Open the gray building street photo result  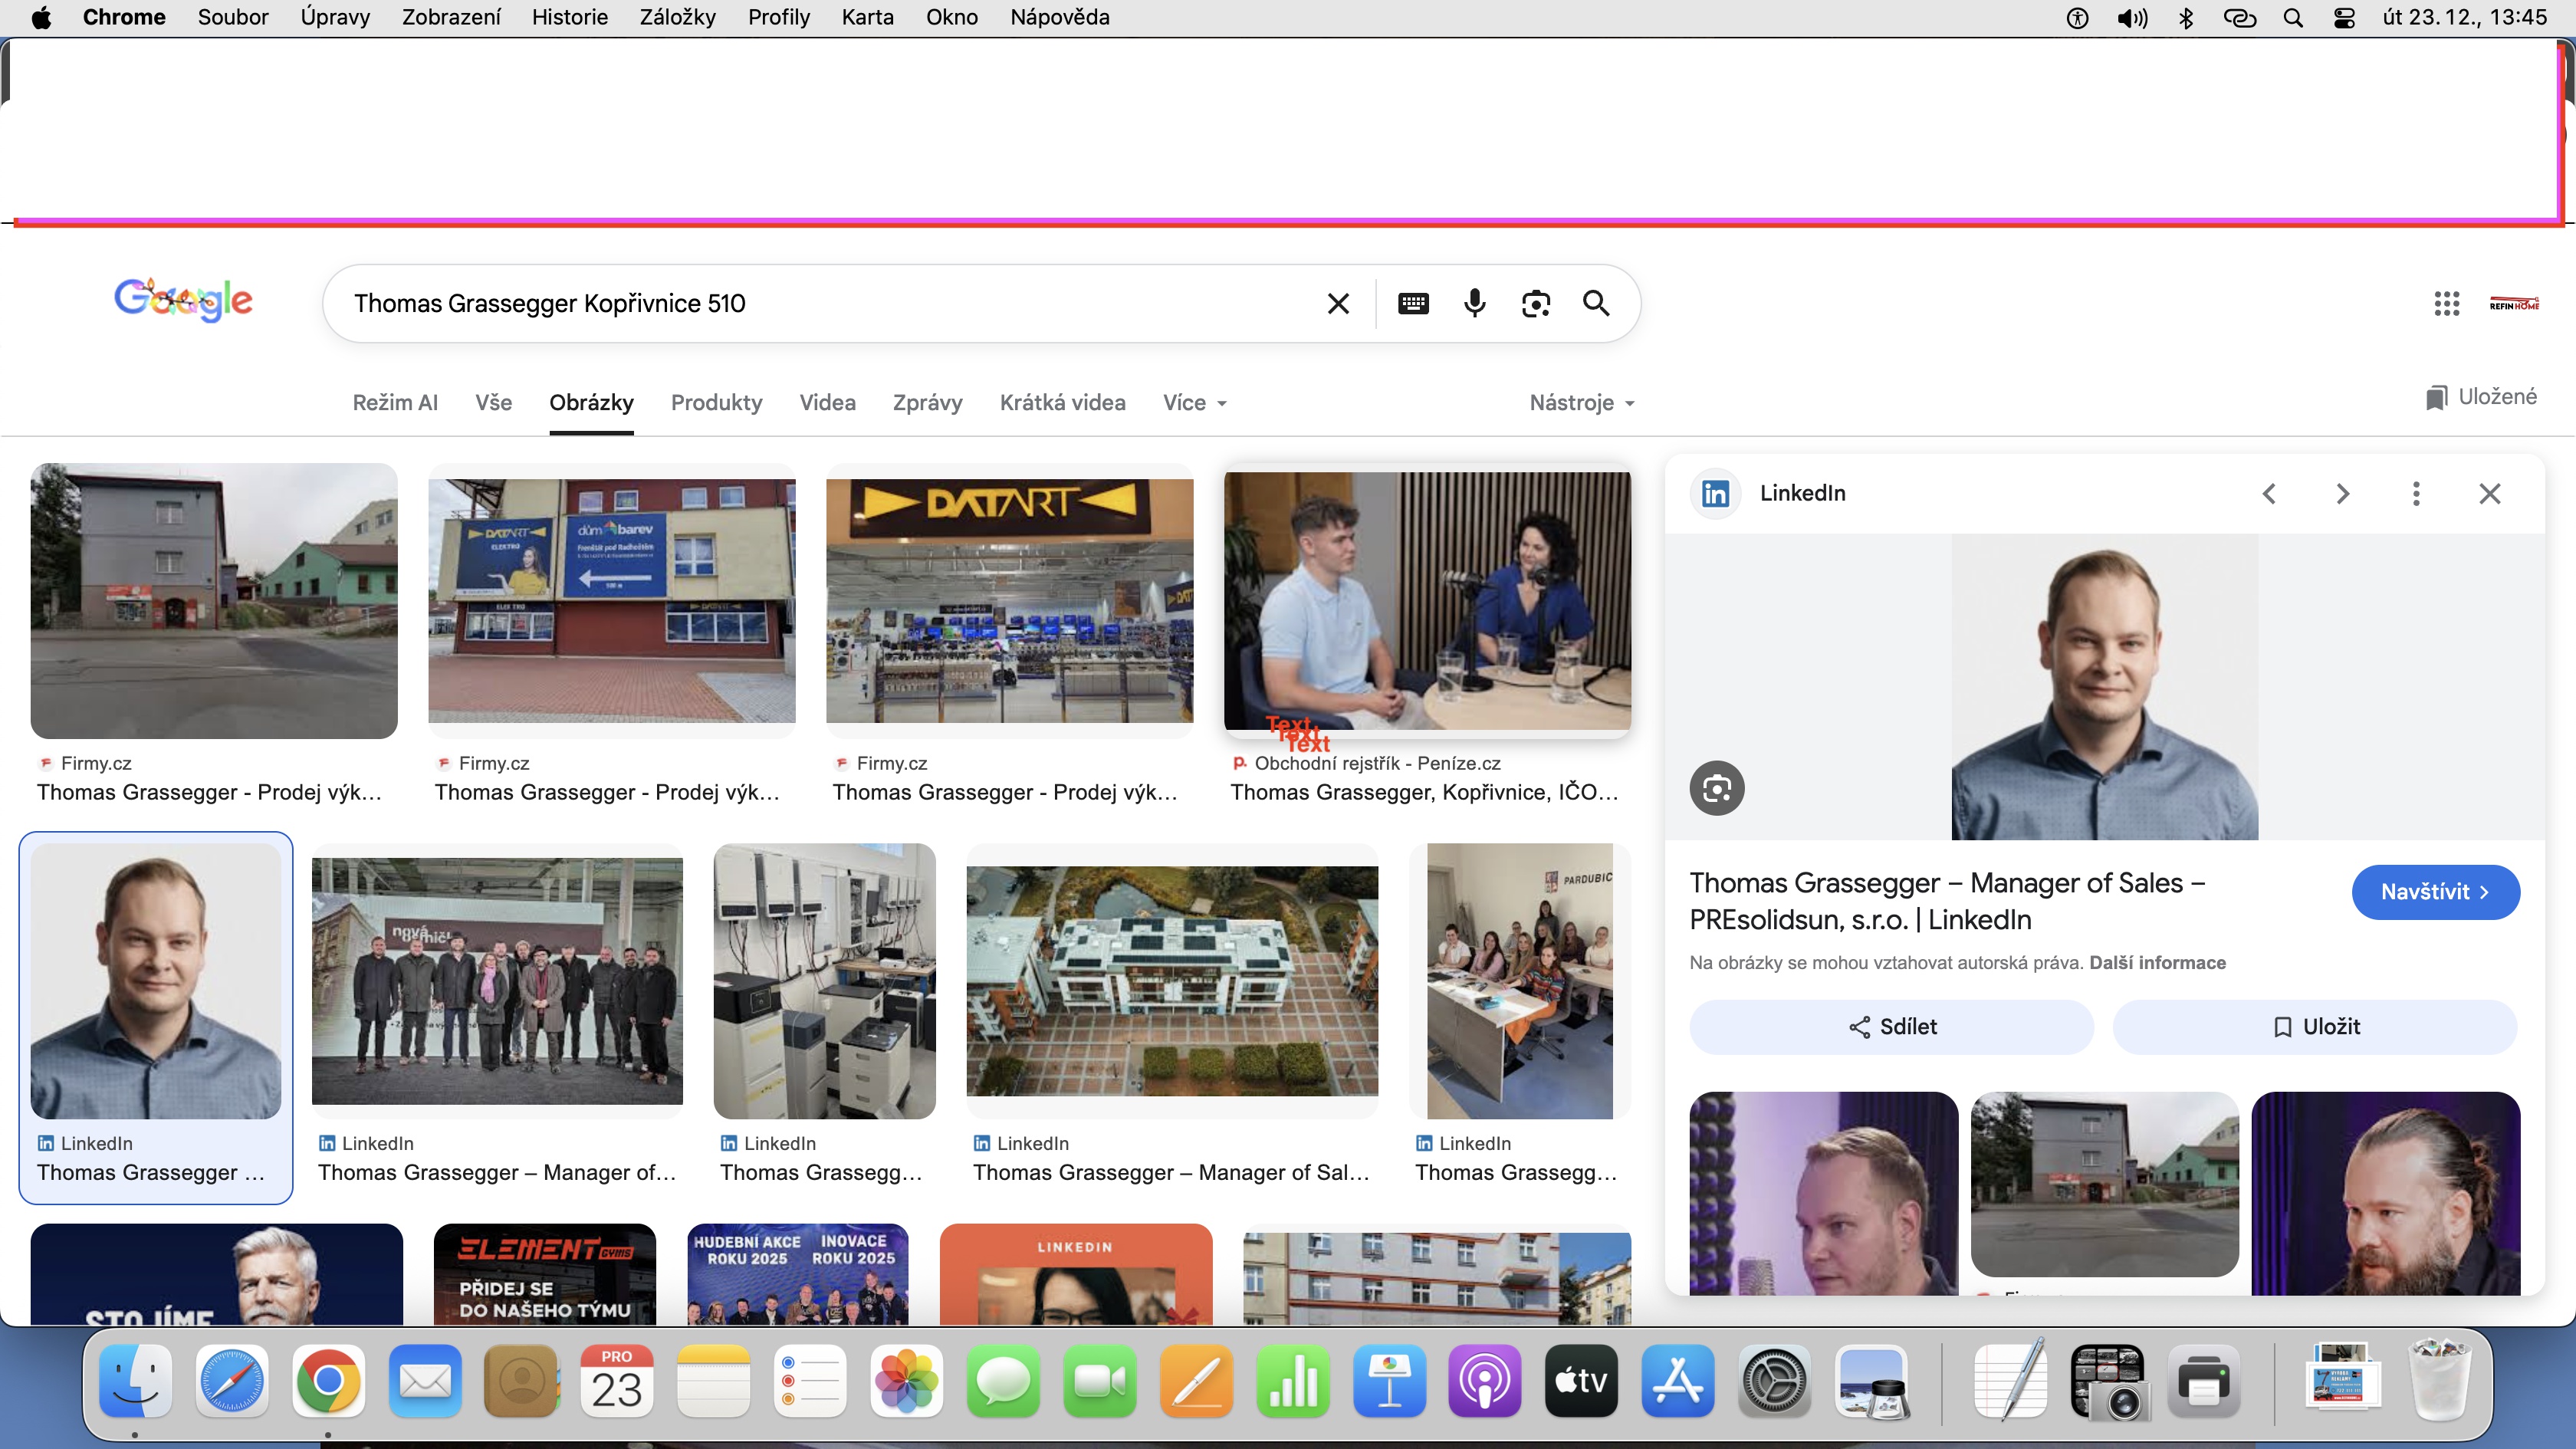tap(214, 601)
